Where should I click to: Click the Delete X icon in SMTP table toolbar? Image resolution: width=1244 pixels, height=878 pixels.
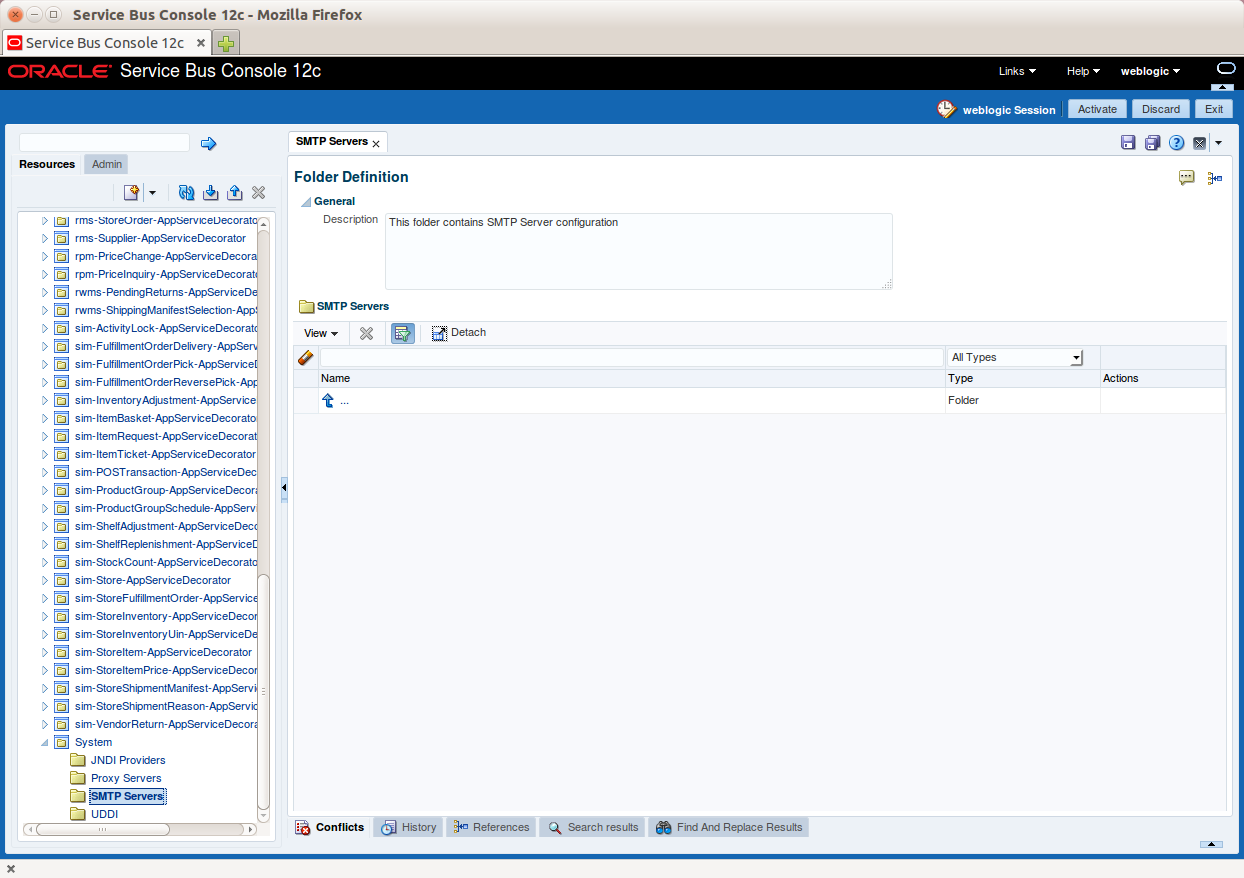click(366, 333)
